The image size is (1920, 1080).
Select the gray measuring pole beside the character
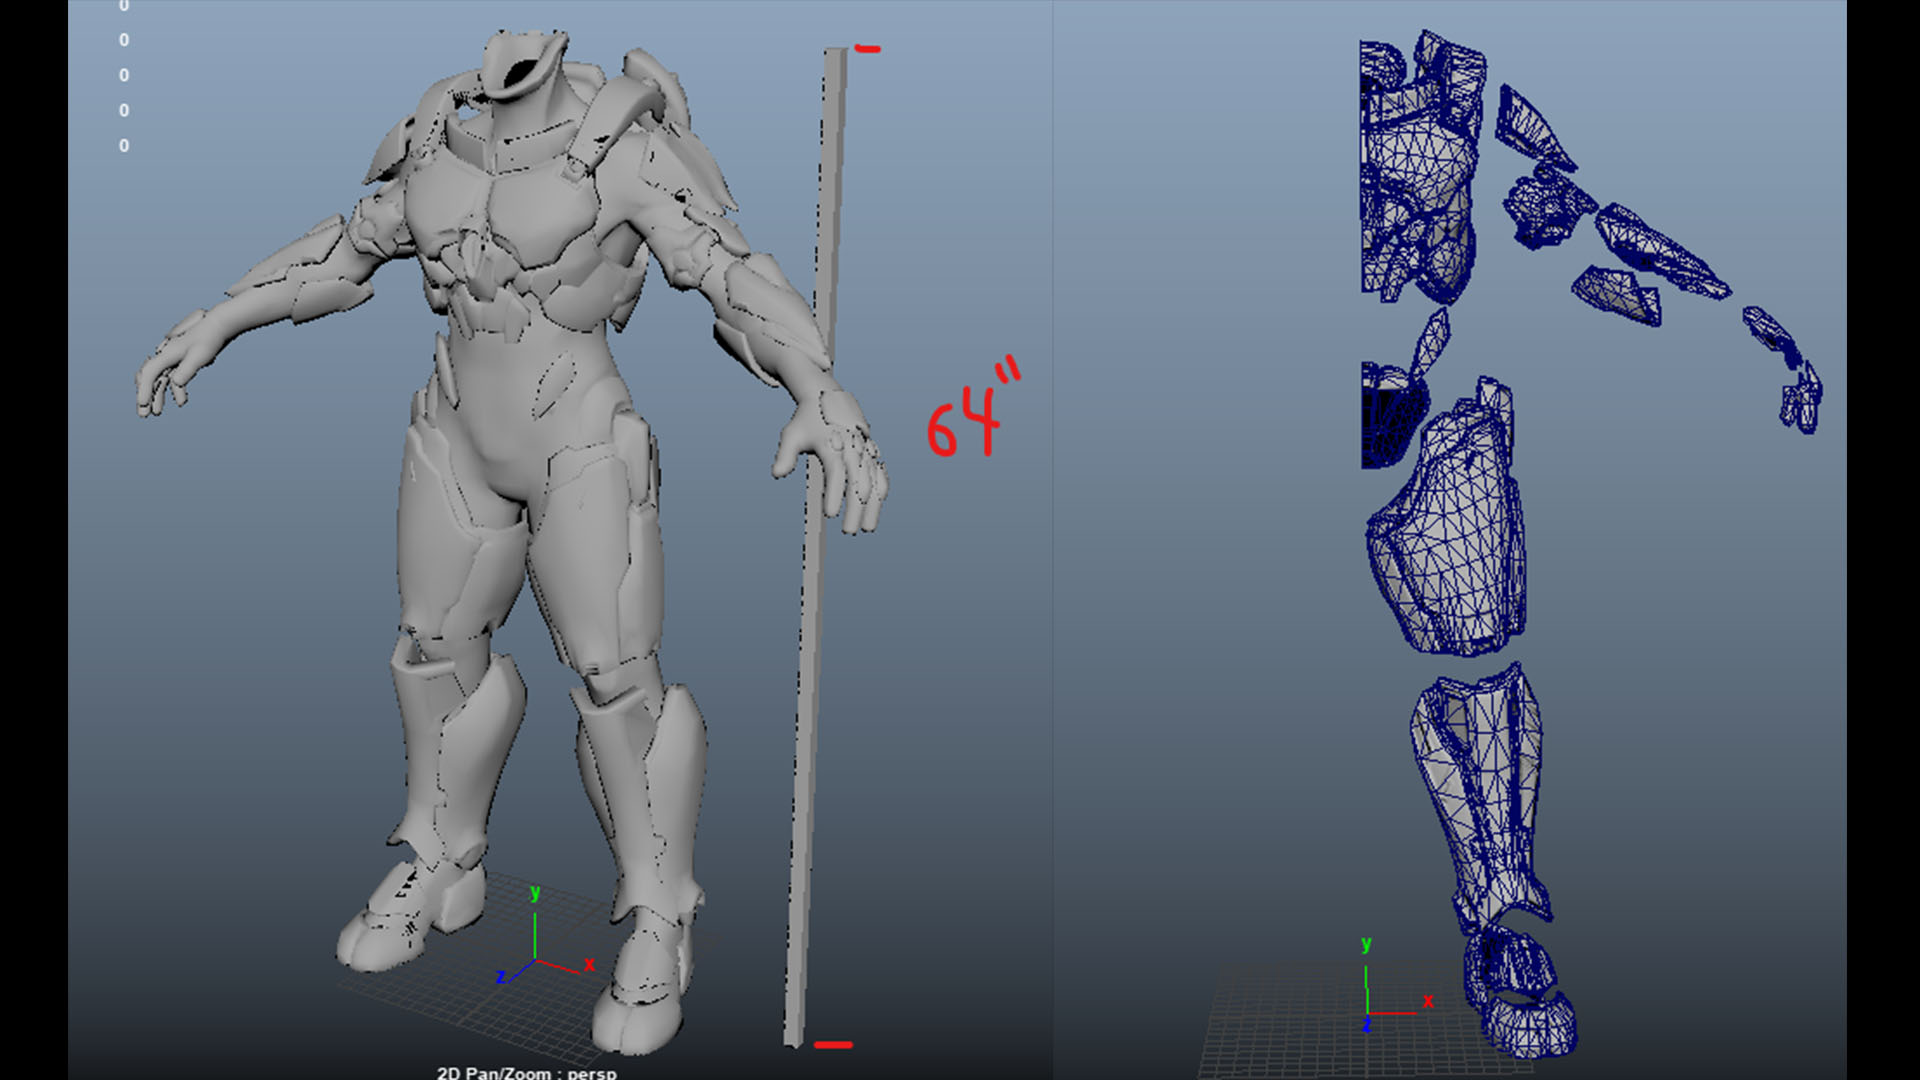tap(815, 548)
